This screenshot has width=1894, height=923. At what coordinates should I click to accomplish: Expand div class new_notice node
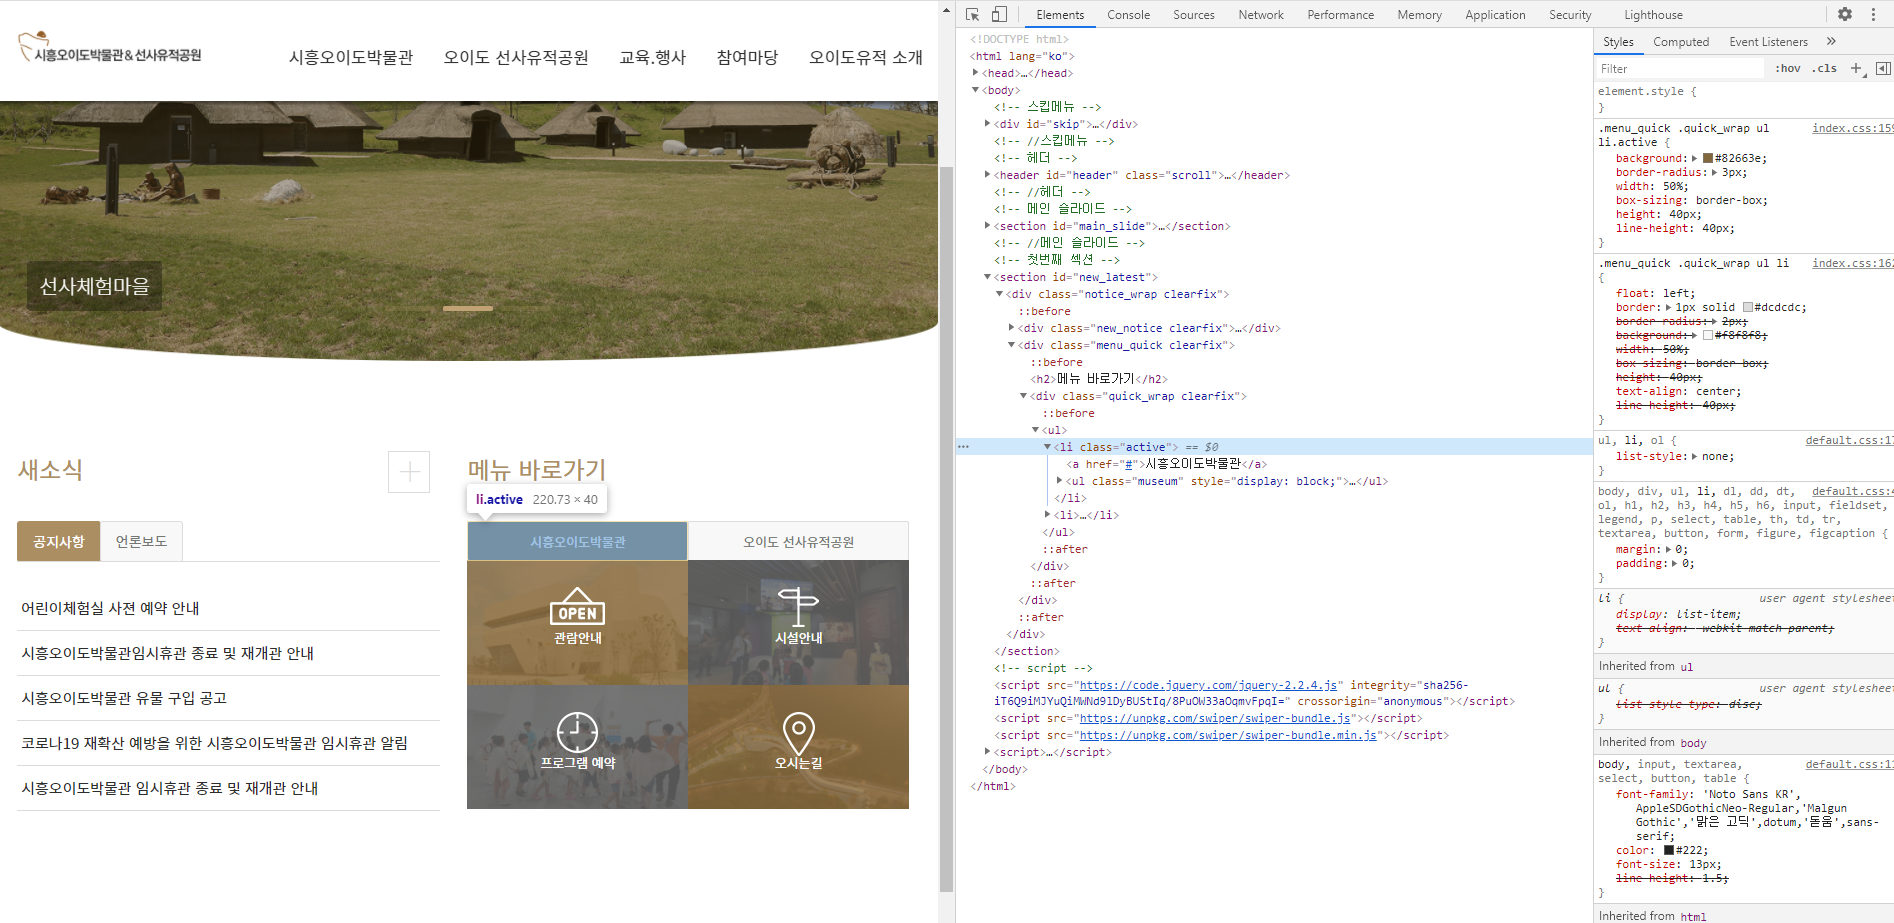pyautogui.click(x=1011, y=328)
